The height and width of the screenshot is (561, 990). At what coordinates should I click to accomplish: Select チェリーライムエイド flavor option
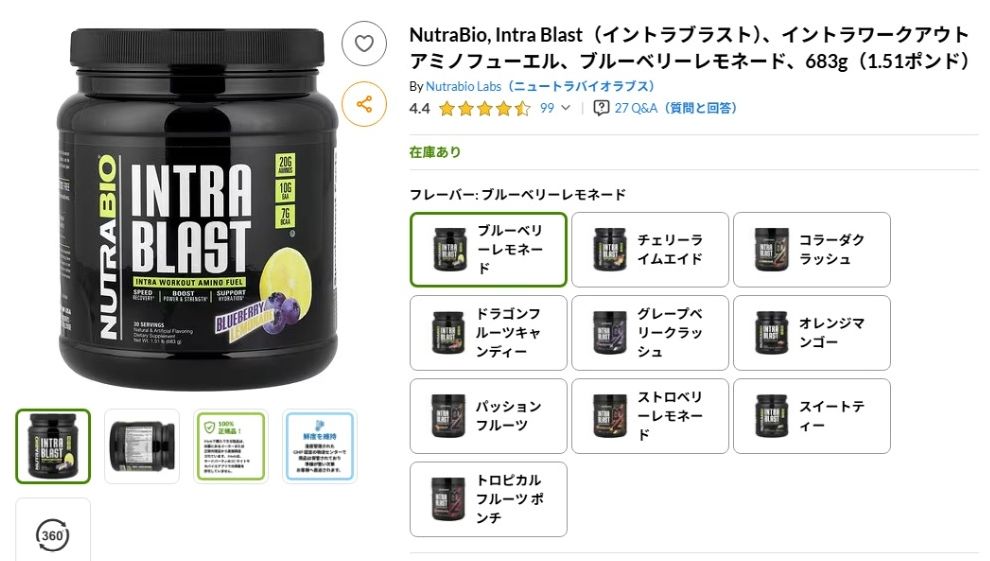point(650,250)
